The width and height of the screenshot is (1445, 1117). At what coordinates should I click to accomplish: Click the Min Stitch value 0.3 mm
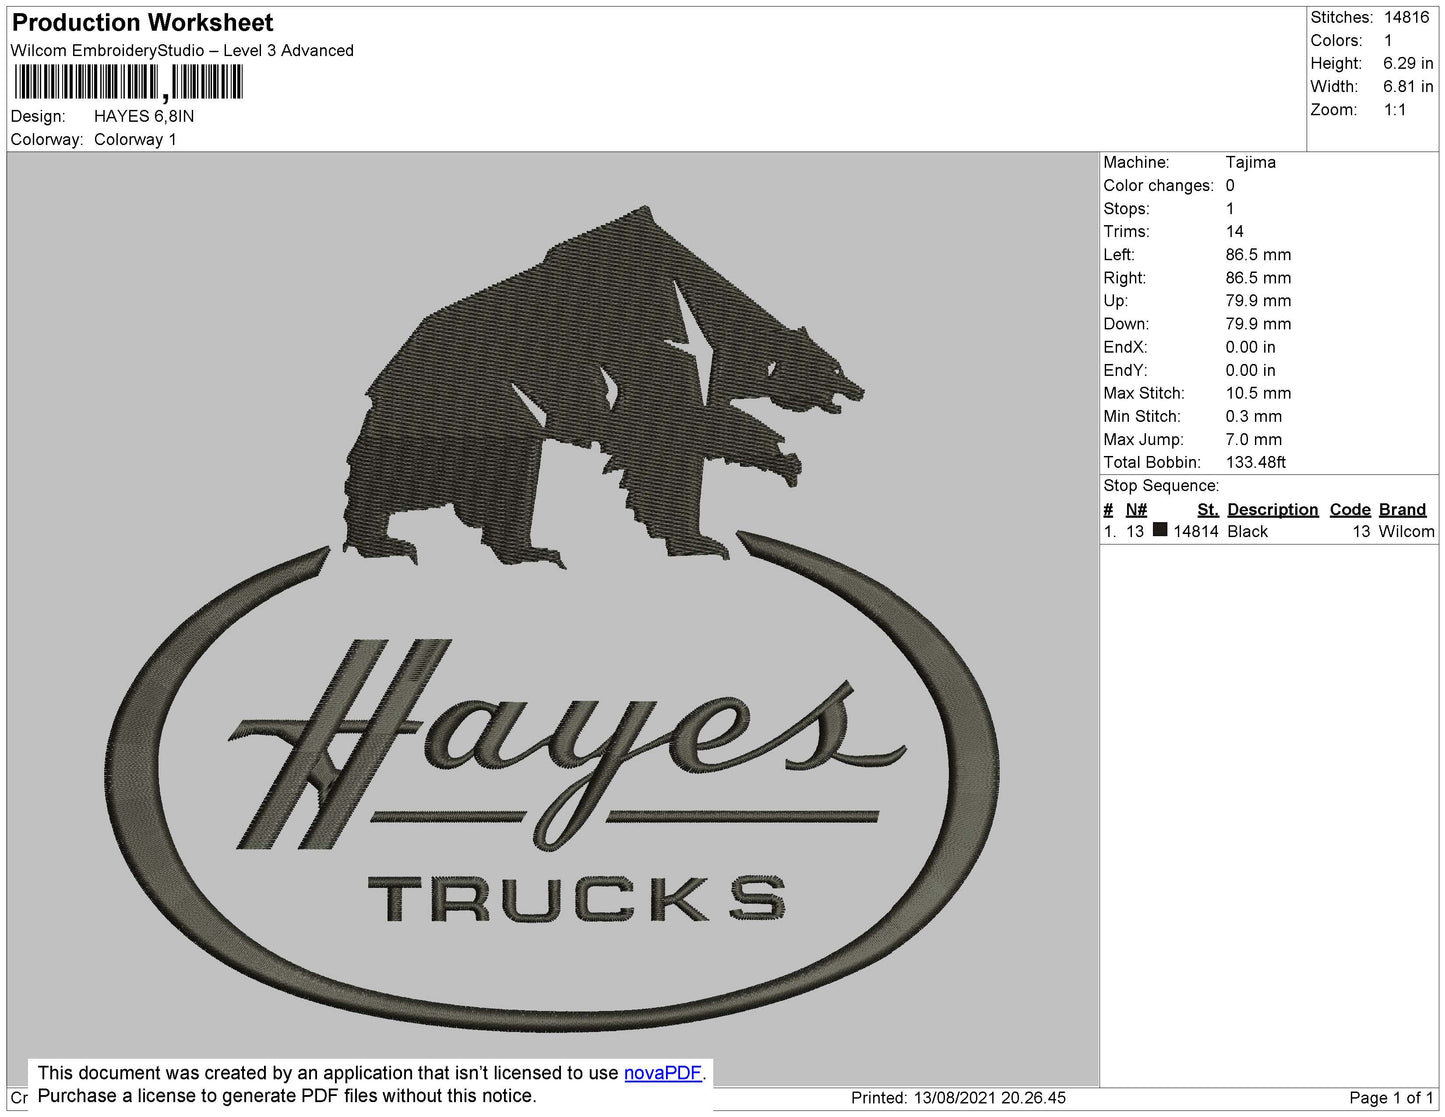1254,416
